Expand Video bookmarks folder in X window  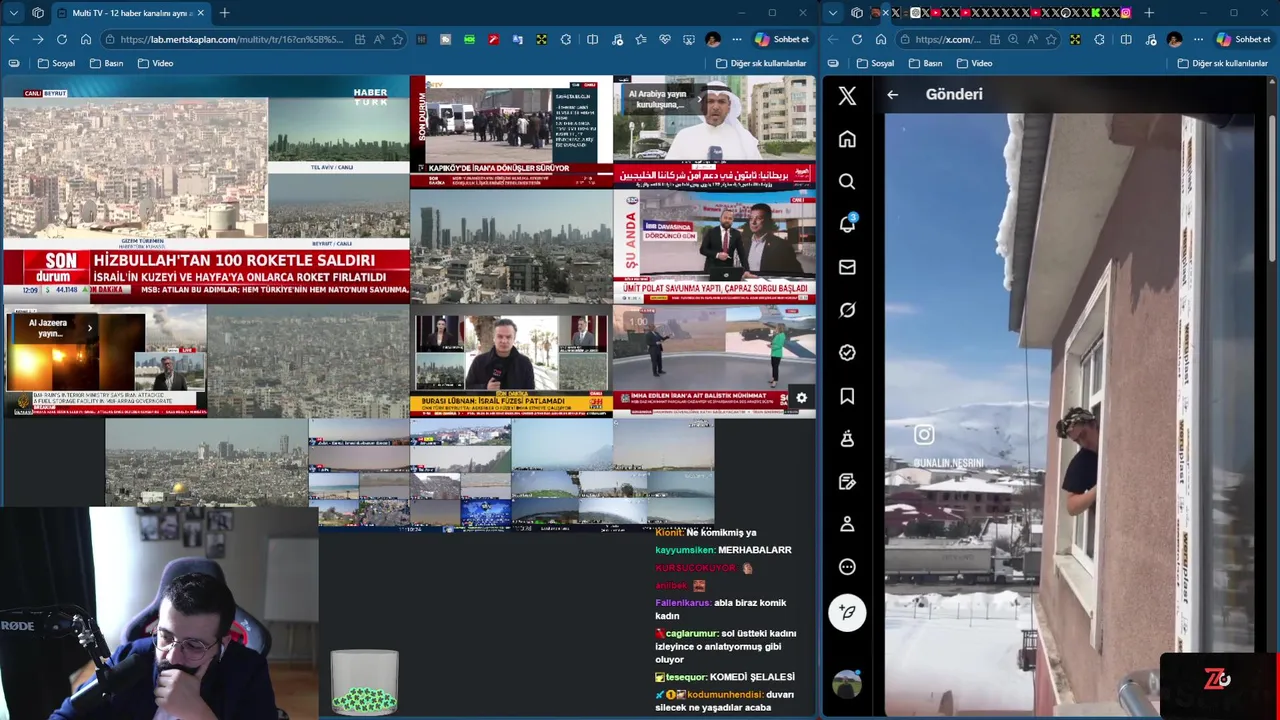[x=975, y=63]
